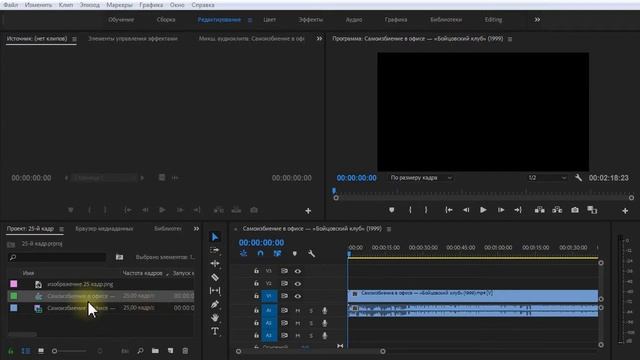Open the playback resolution 1/2 dropdown
This screenshot has width=640, height=360.
547,178
